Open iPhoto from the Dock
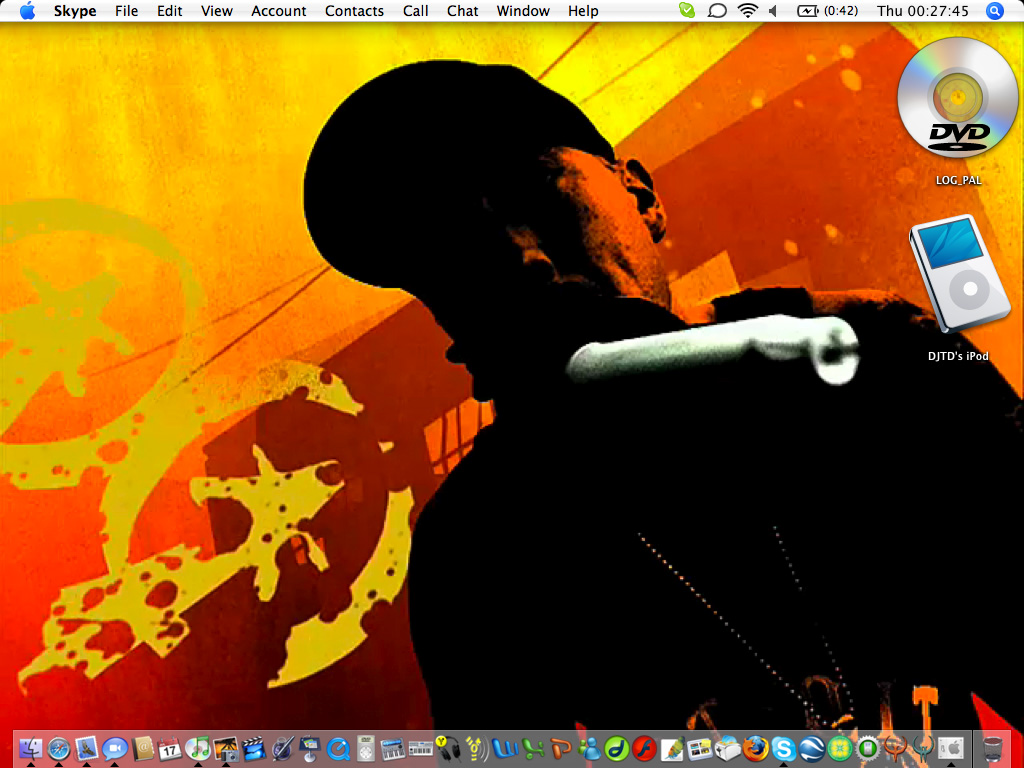Image resolution: width=1024 pixels, height=768 pixels. pos(225,748)
